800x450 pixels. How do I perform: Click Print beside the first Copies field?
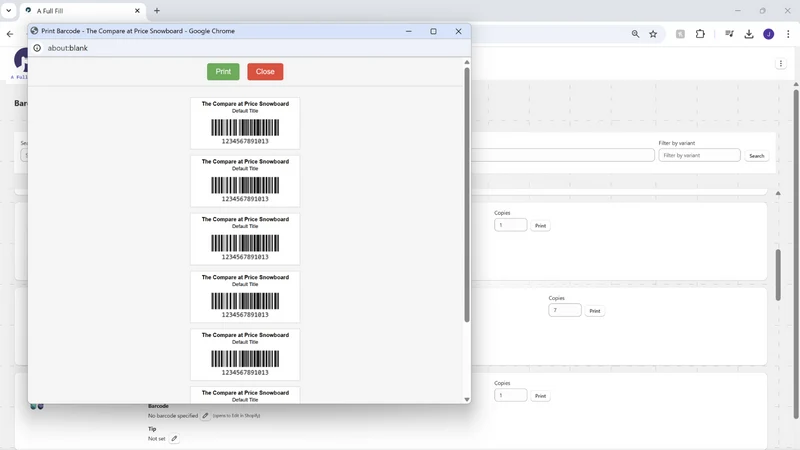[x=540, y=226]
